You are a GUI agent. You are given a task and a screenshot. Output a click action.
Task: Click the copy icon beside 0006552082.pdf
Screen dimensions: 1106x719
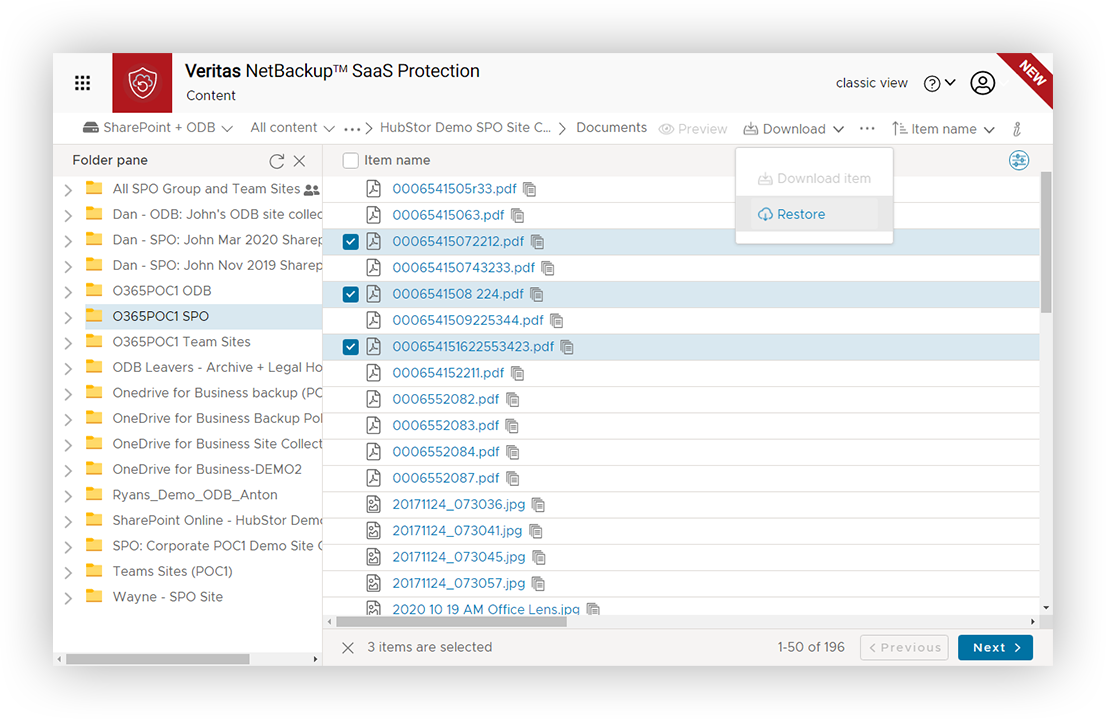[x=513, y=400]
